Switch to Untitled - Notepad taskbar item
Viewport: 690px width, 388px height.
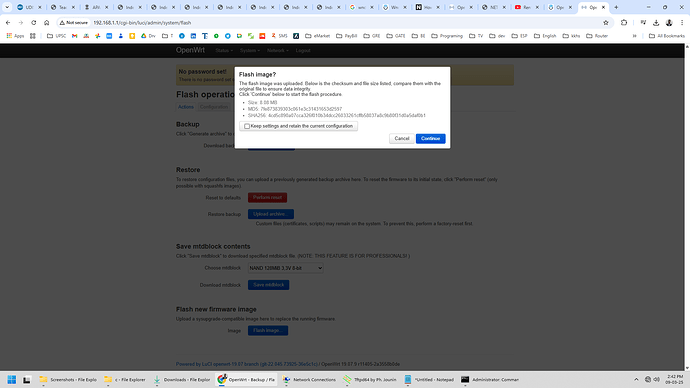coord(429,379)
